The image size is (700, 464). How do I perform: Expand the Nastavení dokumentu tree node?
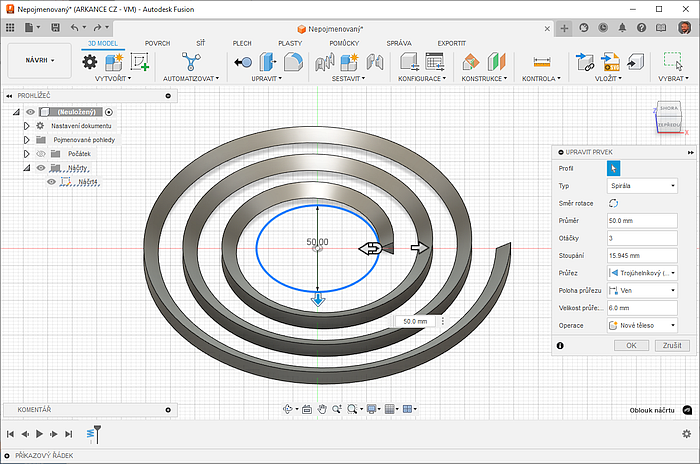(x=28, y=126)
